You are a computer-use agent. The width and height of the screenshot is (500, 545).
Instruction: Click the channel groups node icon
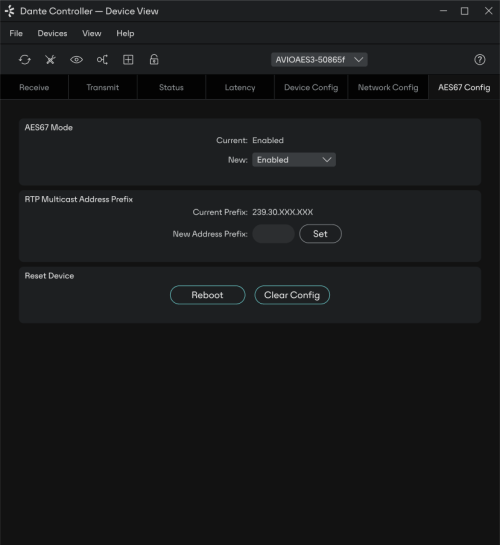[102, 60]
